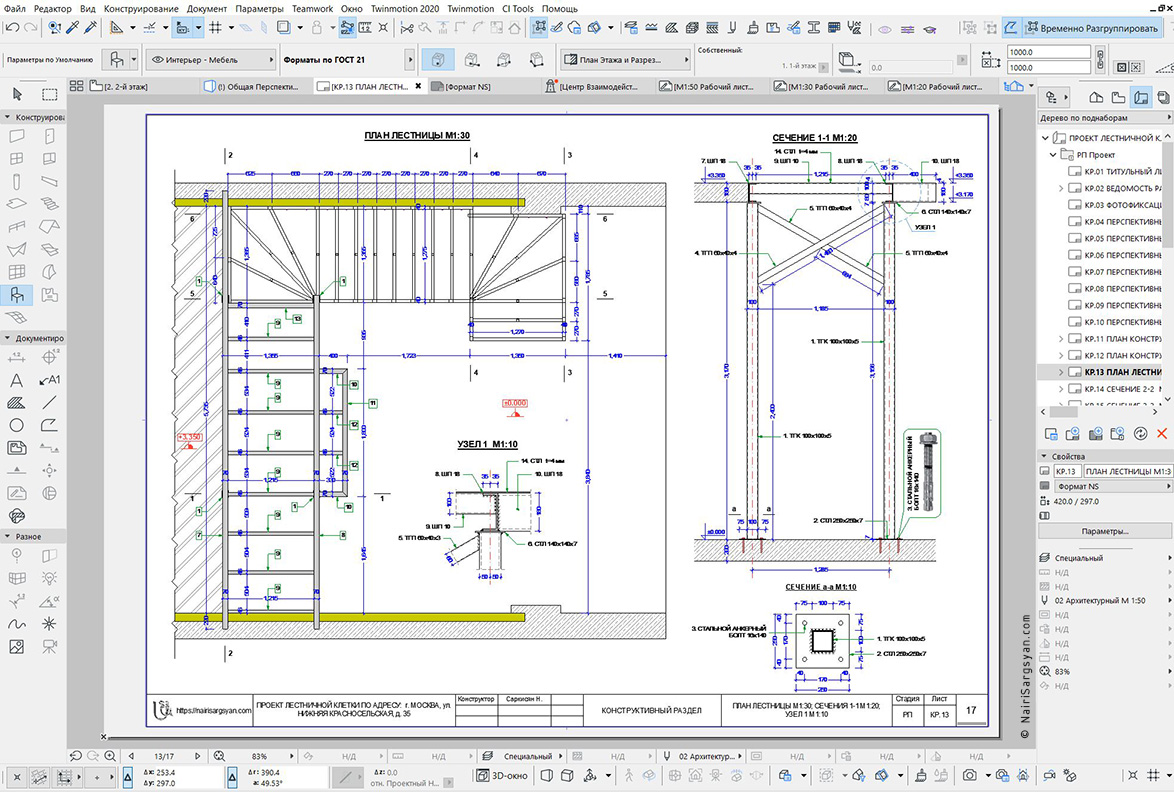Open the Файл menu

(15, 8)
